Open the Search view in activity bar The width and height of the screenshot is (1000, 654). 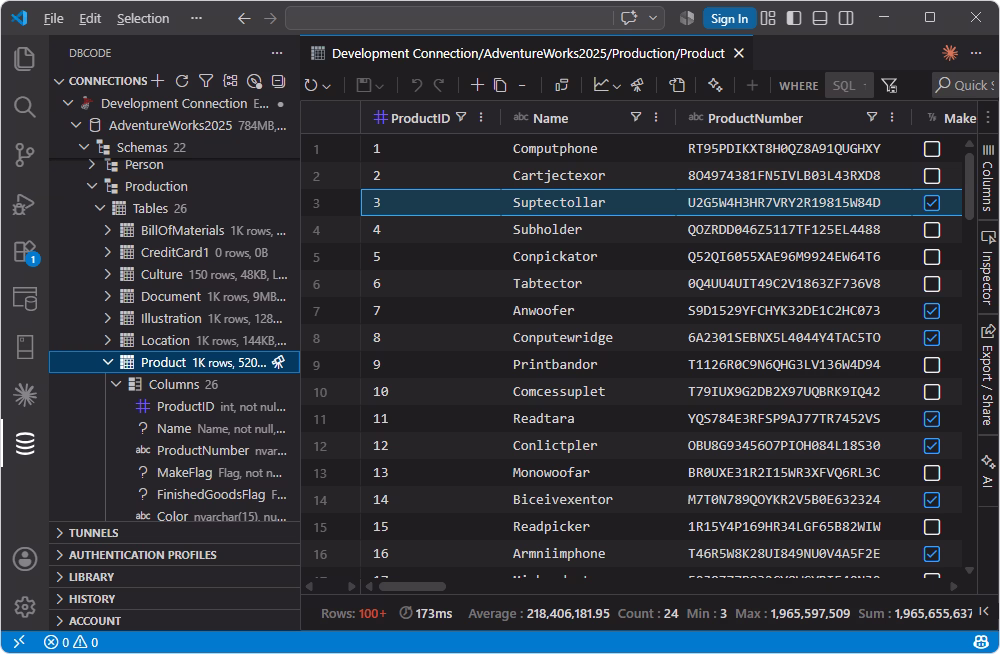click(24, 107)
